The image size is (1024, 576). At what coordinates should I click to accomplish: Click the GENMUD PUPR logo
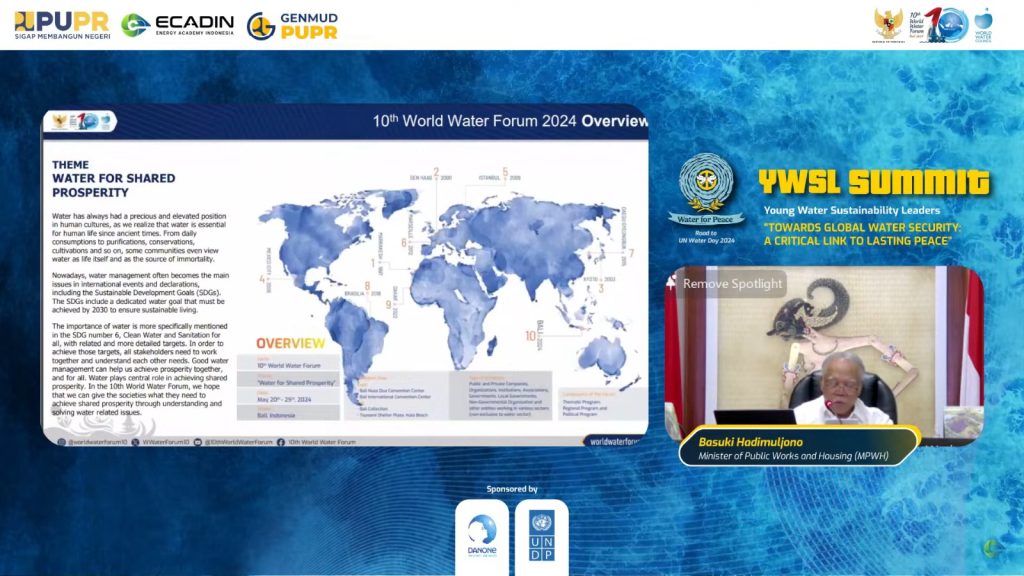pyautogui.click(x=293, y=25)
